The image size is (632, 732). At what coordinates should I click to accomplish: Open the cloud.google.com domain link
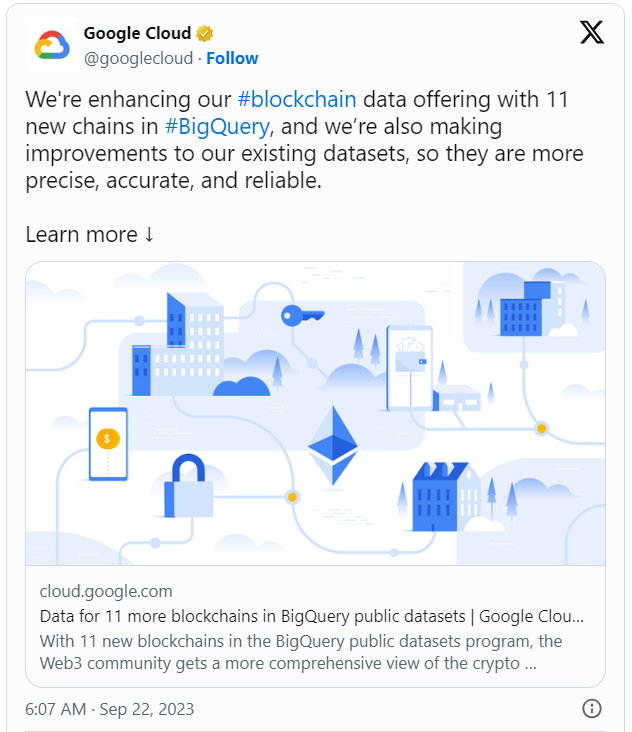(x=106, y=591)
